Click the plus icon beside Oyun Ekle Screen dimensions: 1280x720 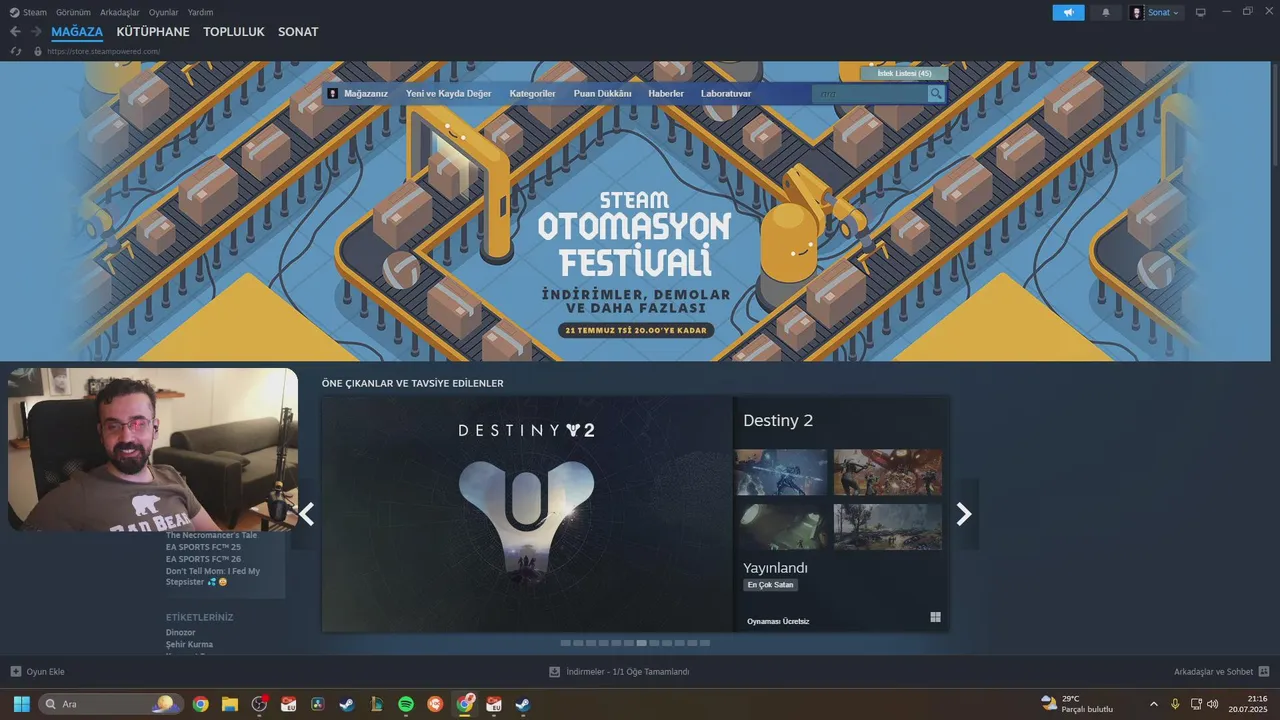[15, 671]
